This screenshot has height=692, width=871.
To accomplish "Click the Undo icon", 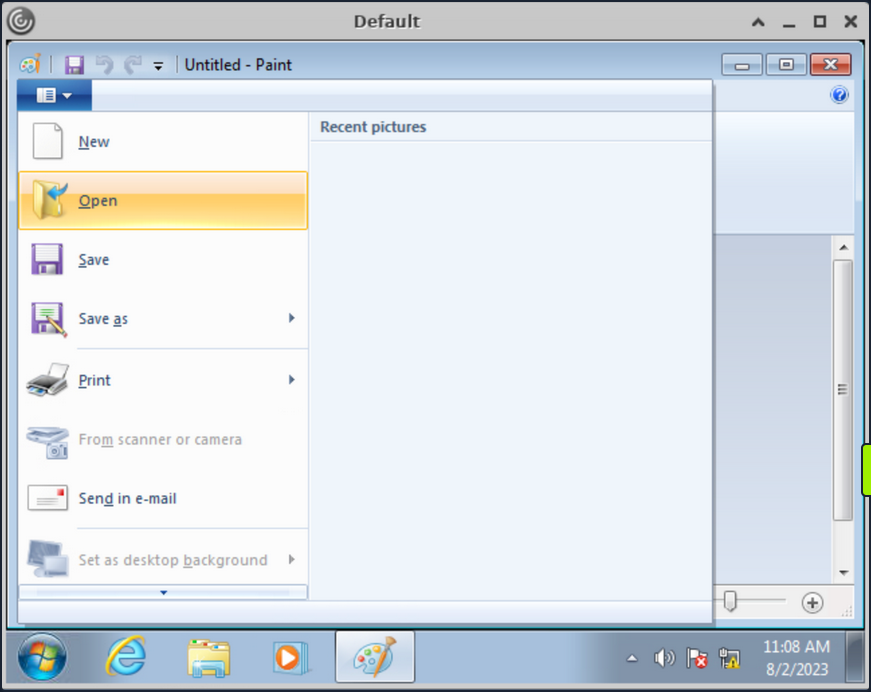I will coord(103,64).
